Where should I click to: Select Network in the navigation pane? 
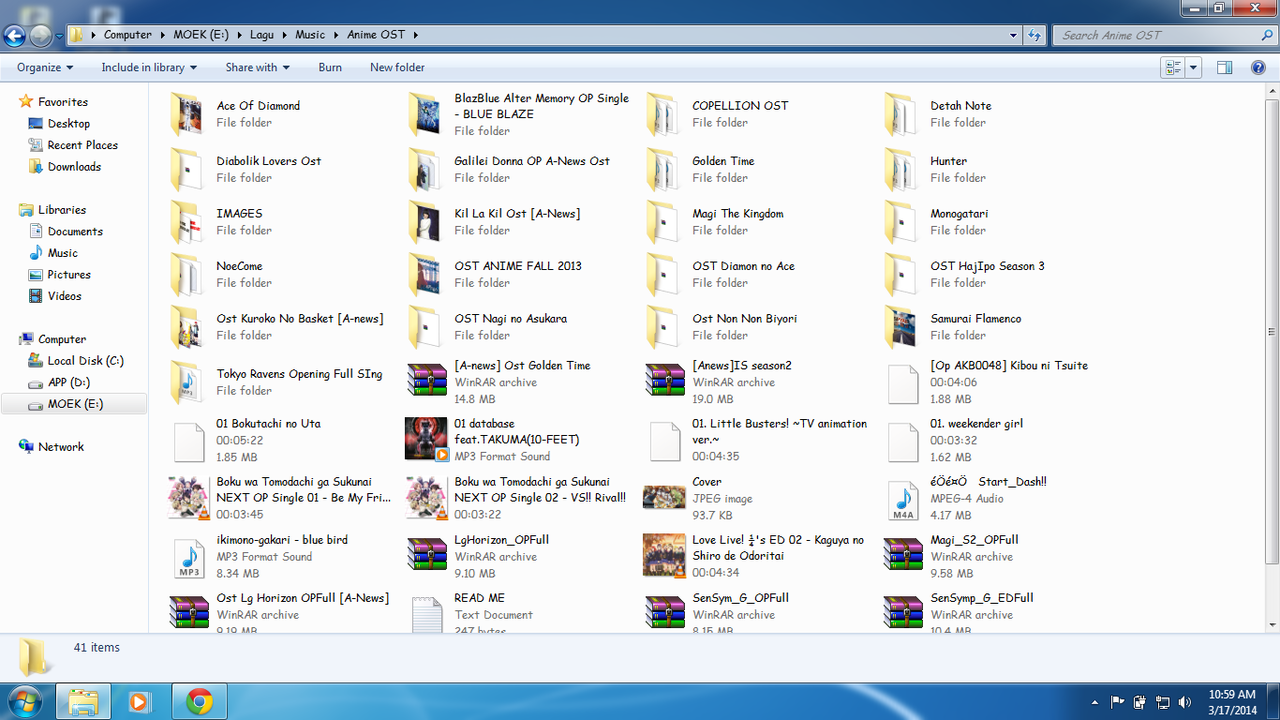[x=61, y=447]
